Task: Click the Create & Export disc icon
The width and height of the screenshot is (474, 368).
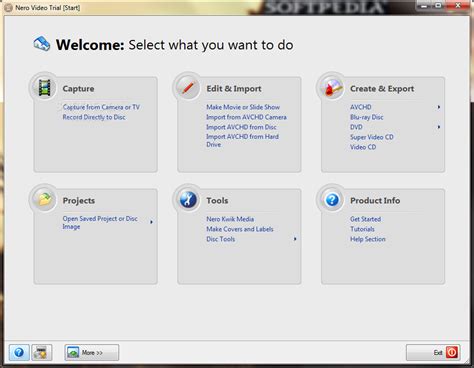Action: pos(332,88)
